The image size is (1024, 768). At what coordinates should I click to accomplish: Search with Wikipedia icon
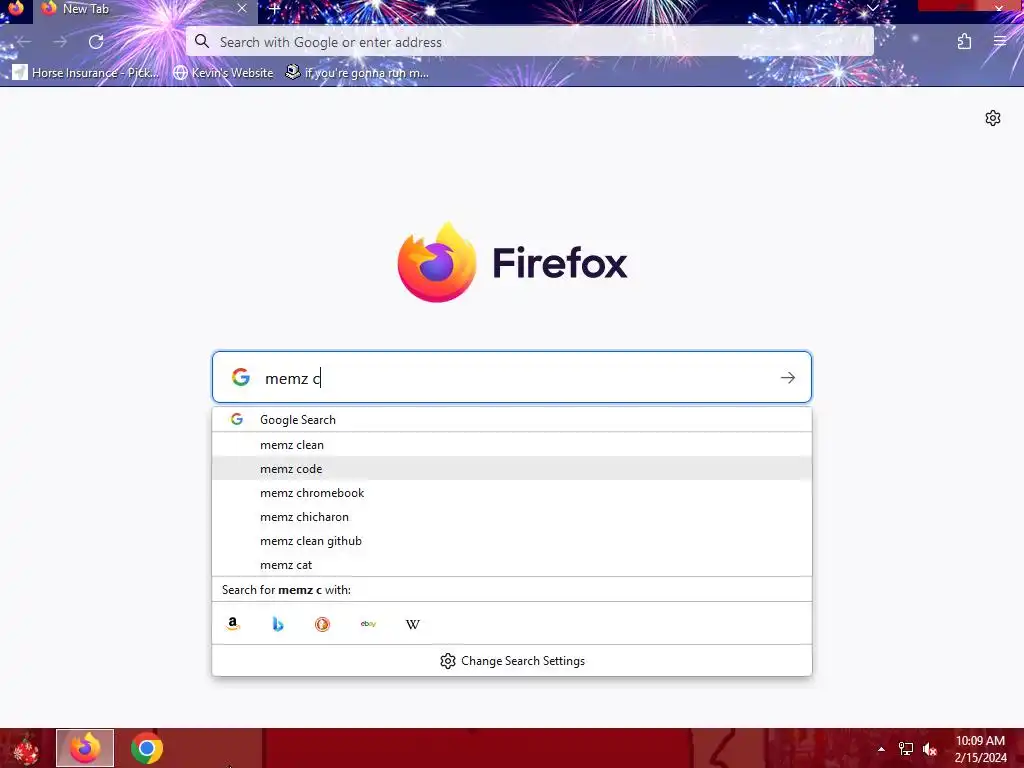(x=412, y=624)
